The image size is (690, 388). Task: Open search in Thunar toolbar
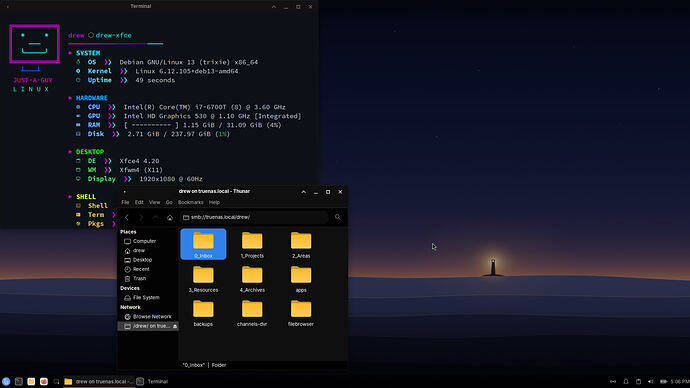tap(338, 217)
